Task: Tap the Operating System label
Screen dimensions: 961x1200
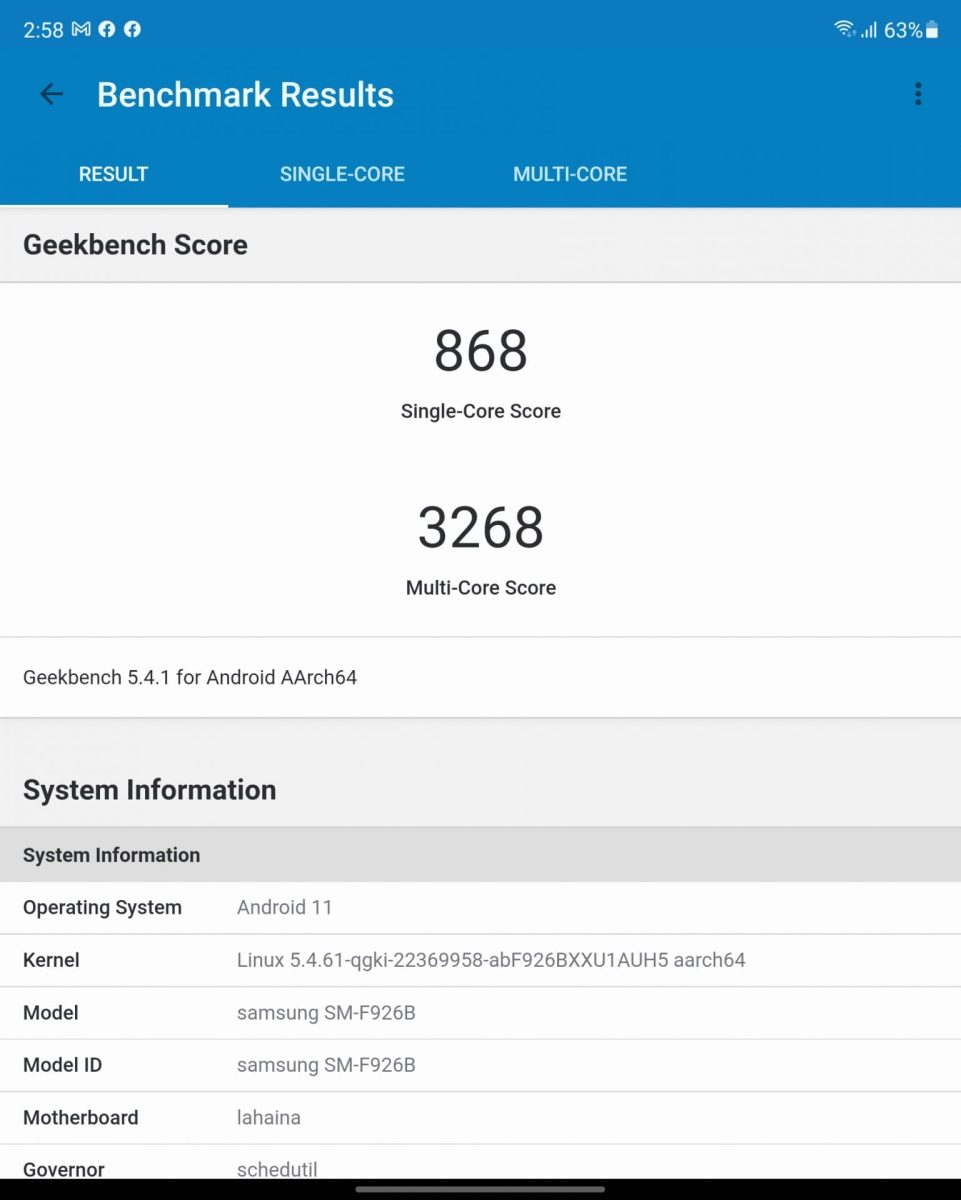Action: (x=102, y=908)
